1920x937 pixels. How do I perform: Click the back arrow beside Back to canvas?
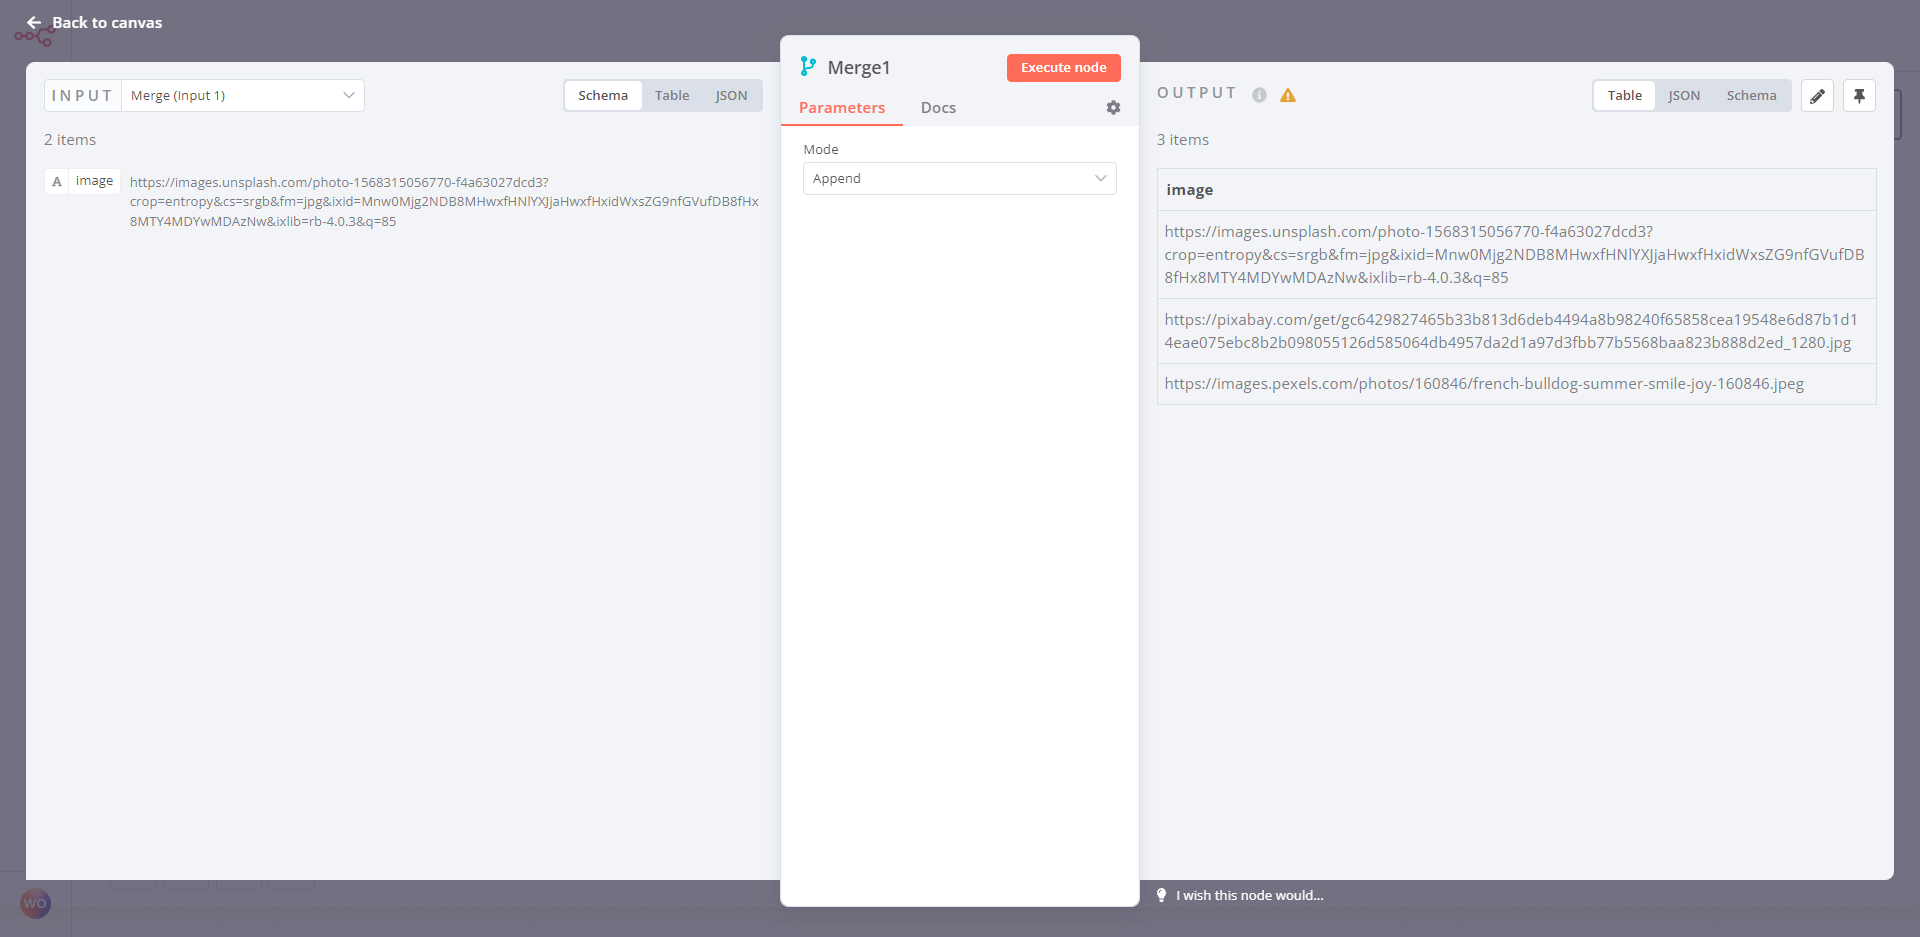click(x=35, y=22)
